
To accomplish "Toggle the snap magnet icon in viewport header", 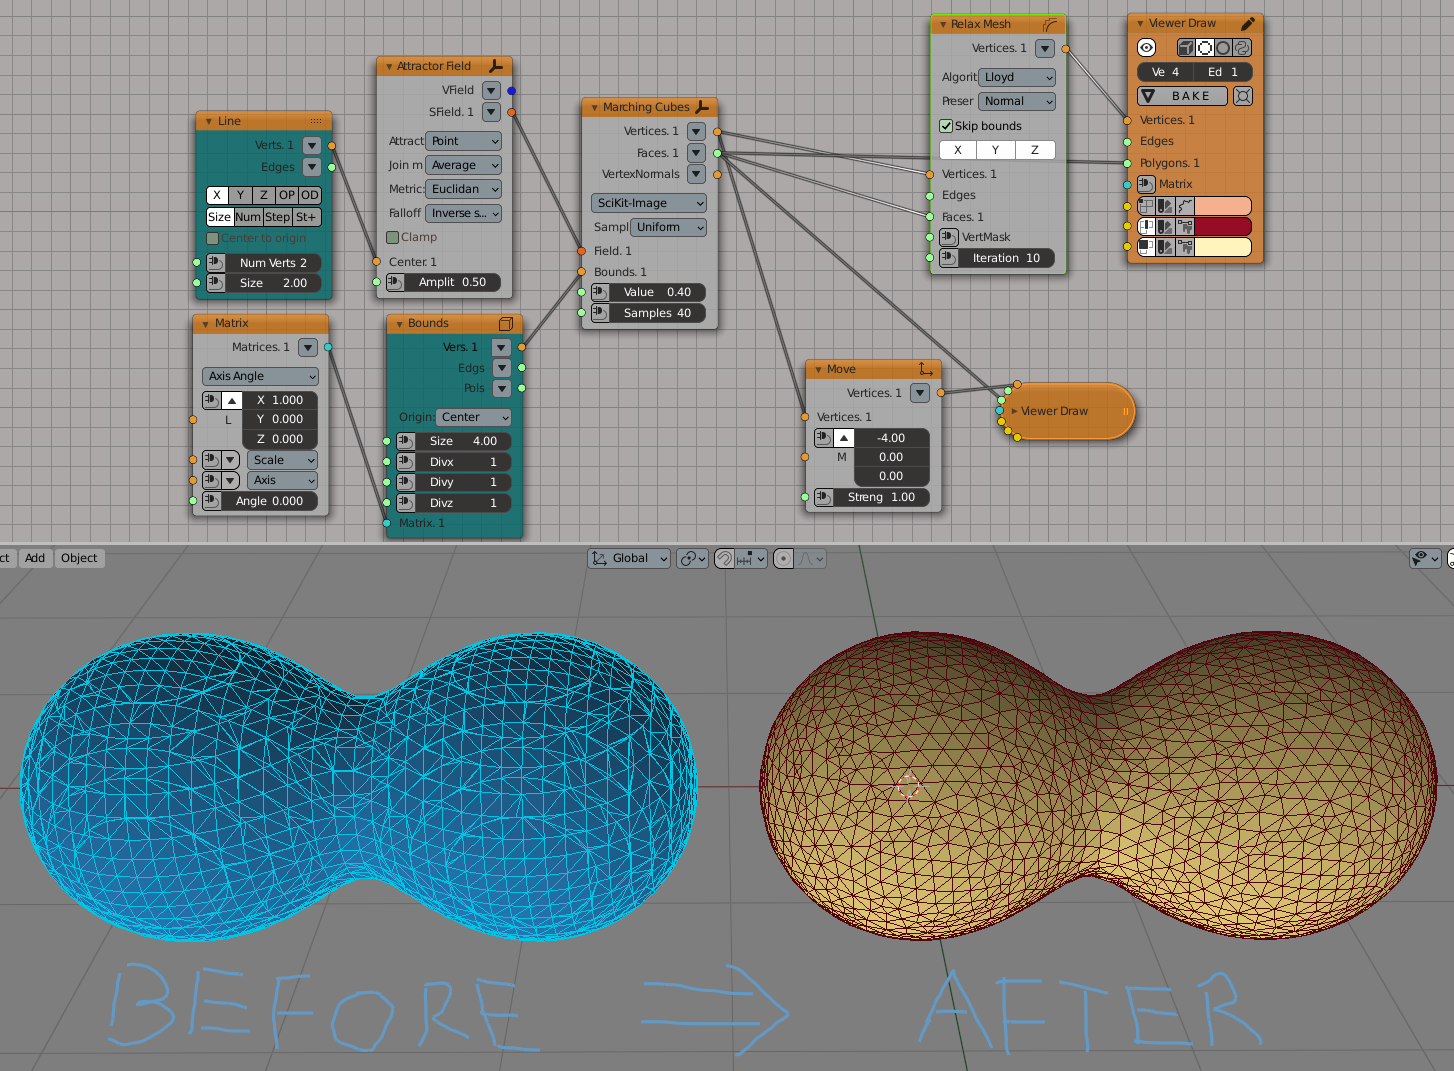I will coord(725,559).
